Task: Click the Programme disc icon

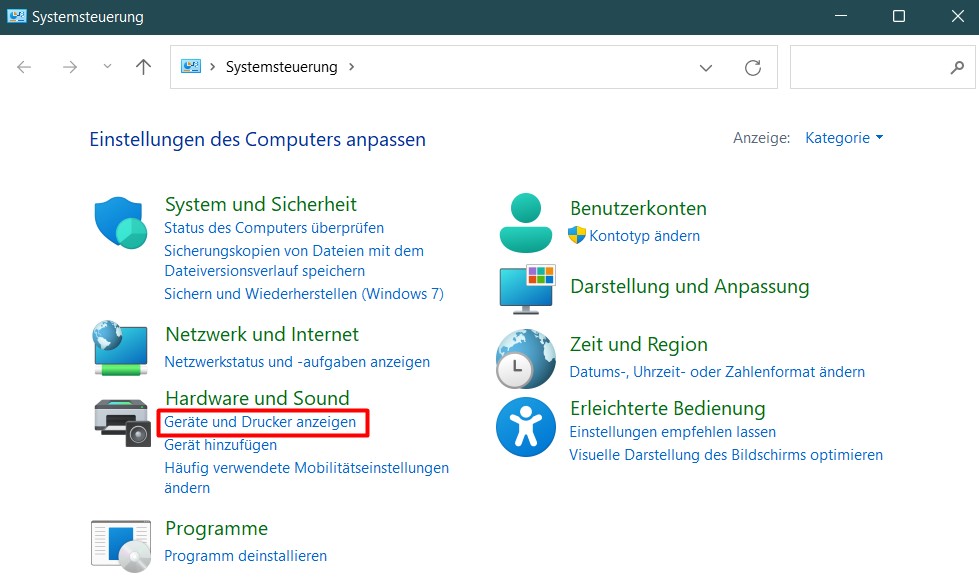Action: 121,546
